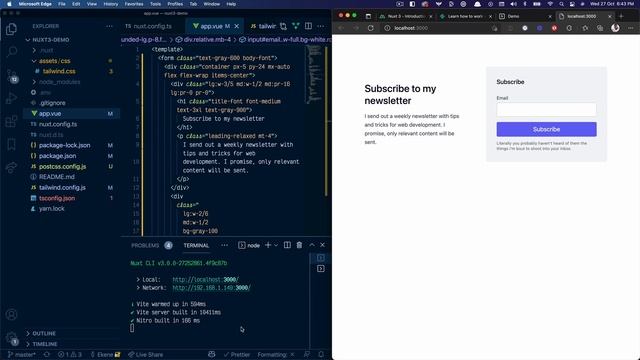Open Explorer more actions ellipsis
The height and width of the screenshot is (360, 640).
109,26
